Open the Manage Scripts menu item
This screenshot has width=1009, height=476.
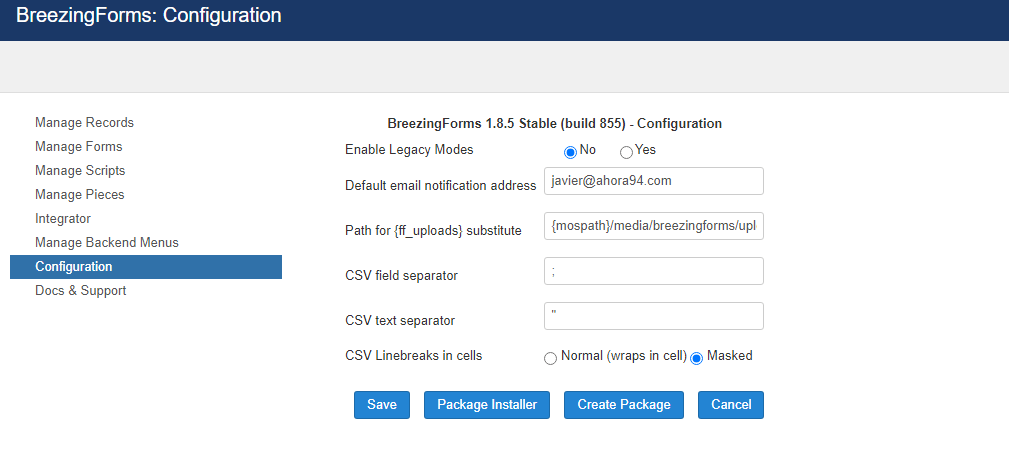click(x=80, y=170)
